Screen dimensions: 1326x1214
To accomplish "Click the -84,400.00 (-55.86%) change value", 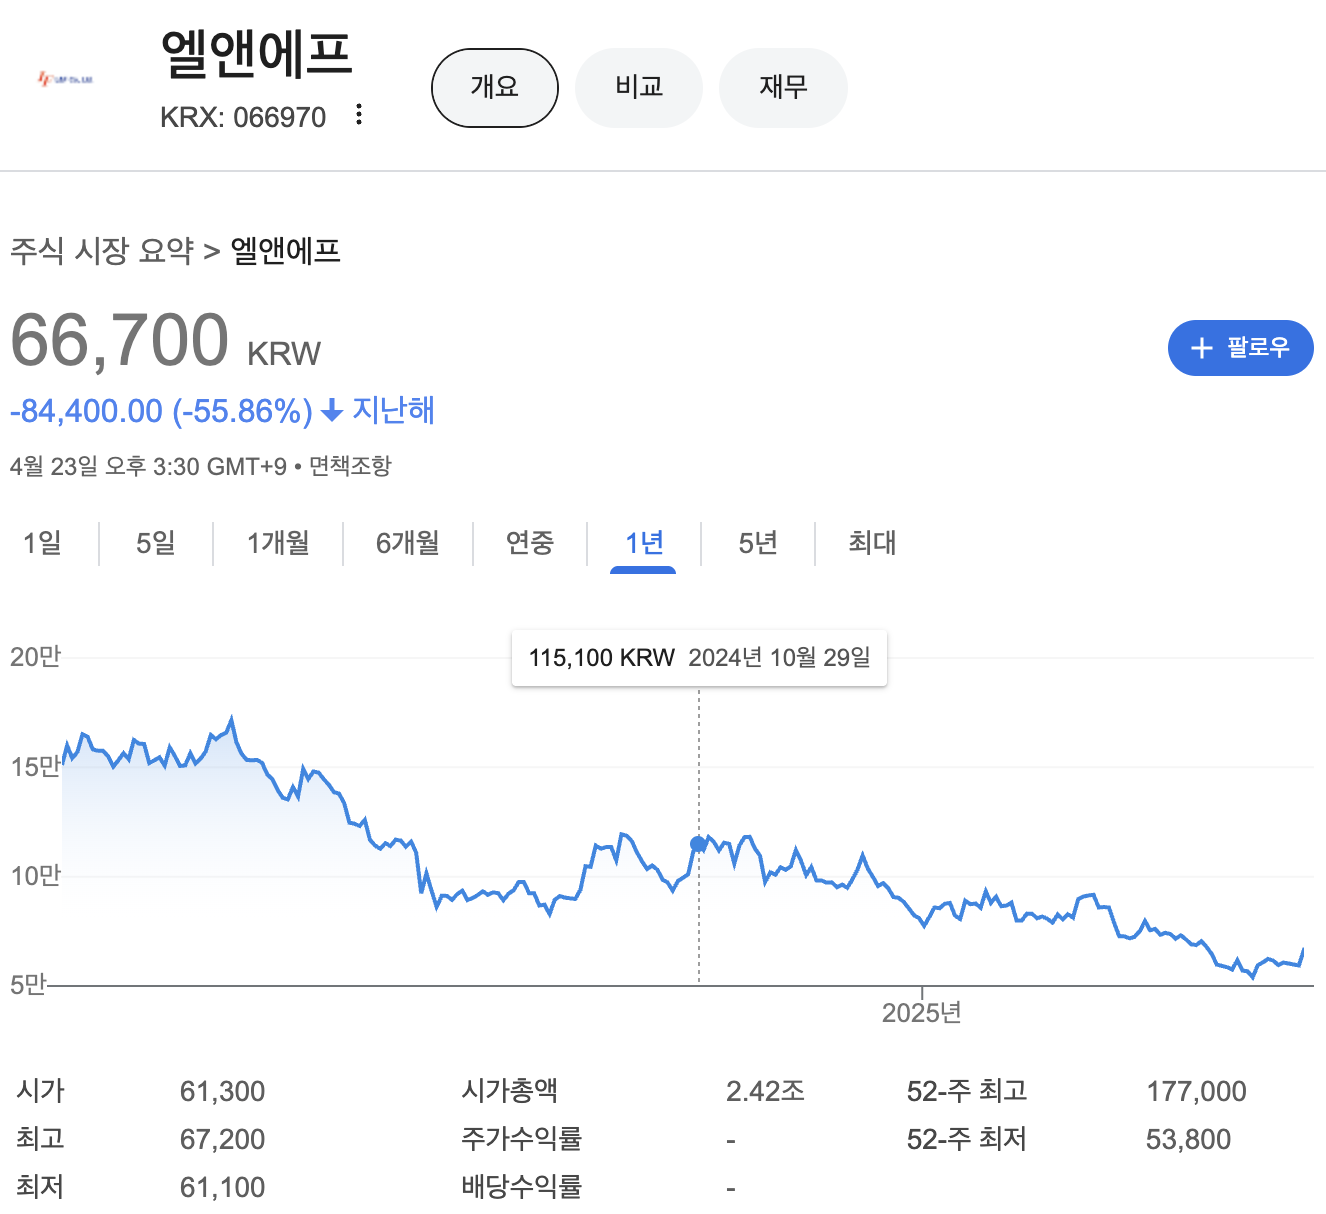I will point(161,411).
